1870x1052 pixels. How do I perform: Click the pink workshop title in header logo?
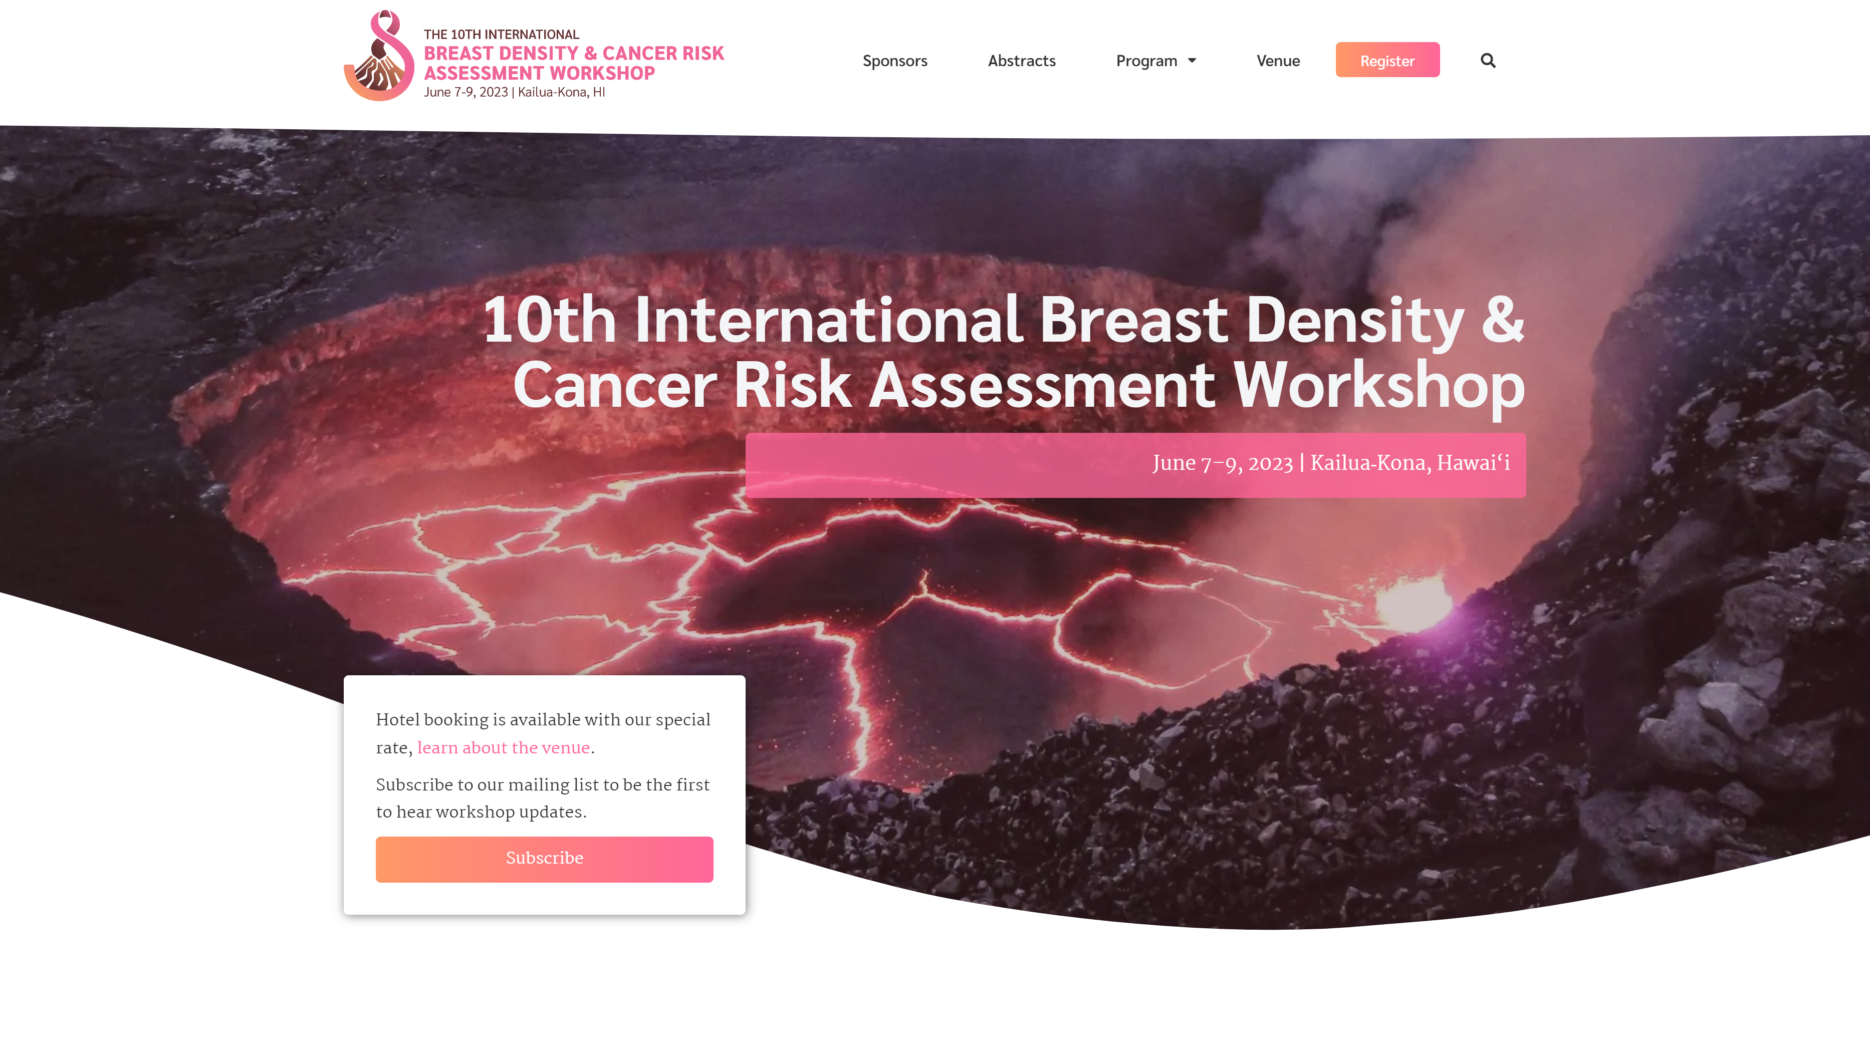coord(573,63)
